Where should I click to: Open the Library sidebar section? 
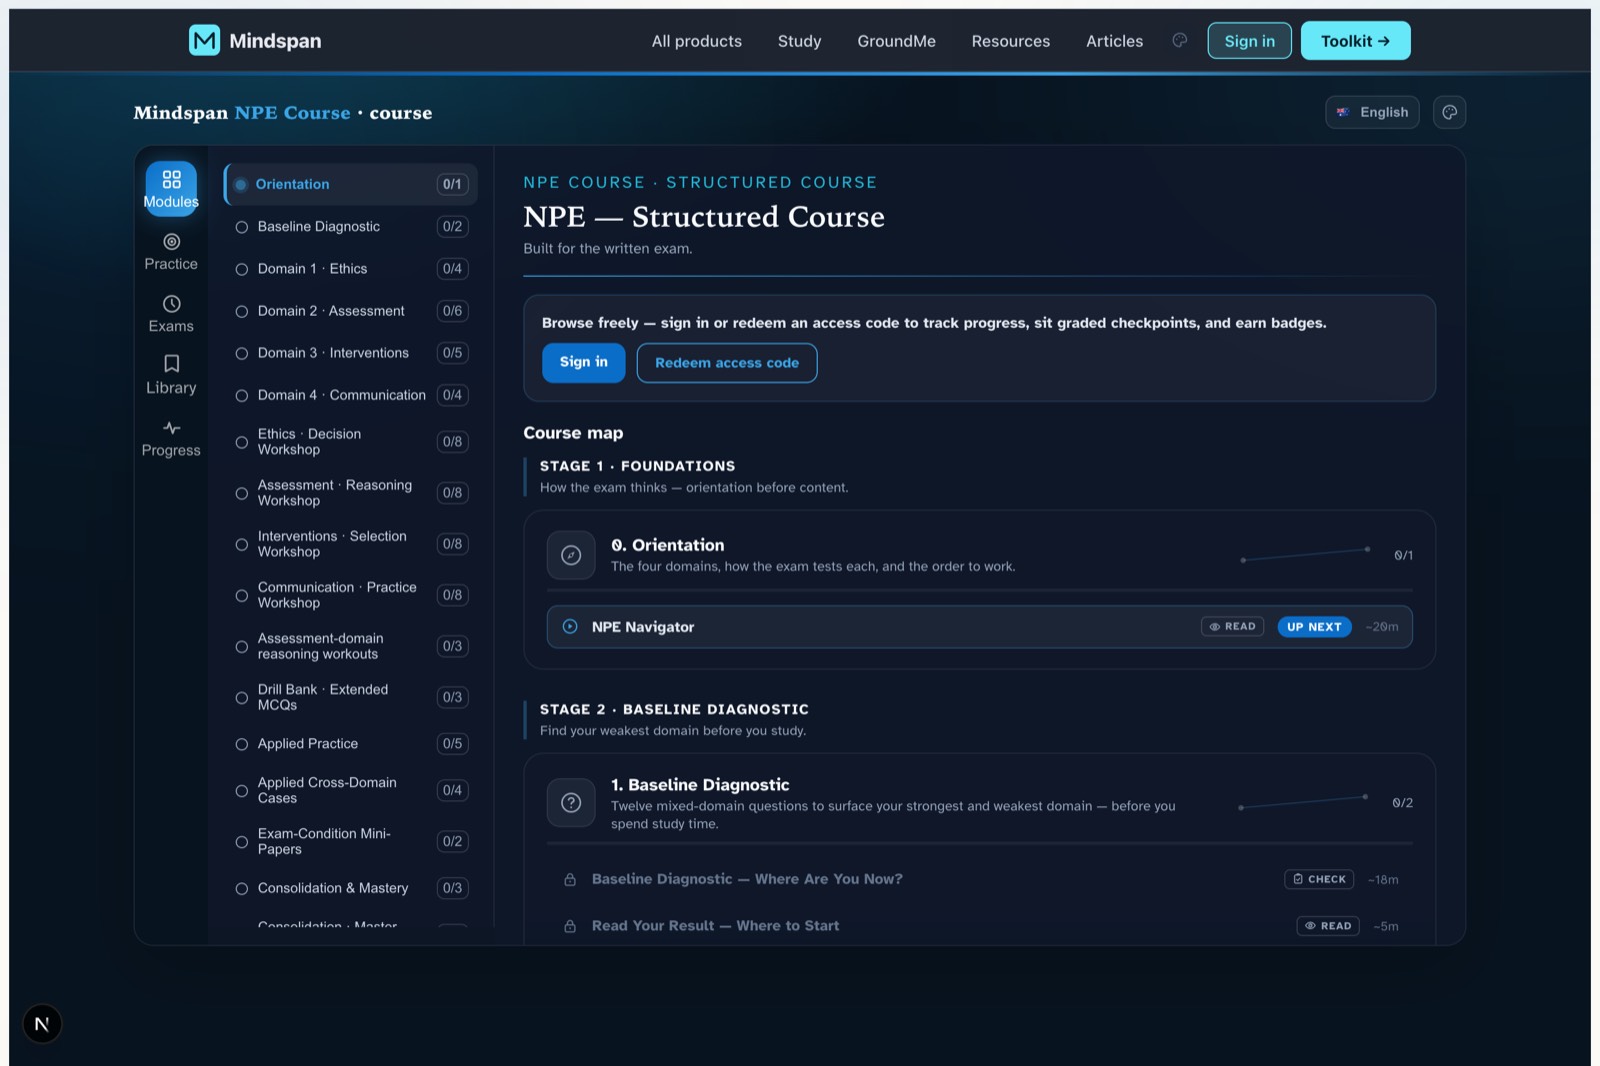tap(171, 376)
